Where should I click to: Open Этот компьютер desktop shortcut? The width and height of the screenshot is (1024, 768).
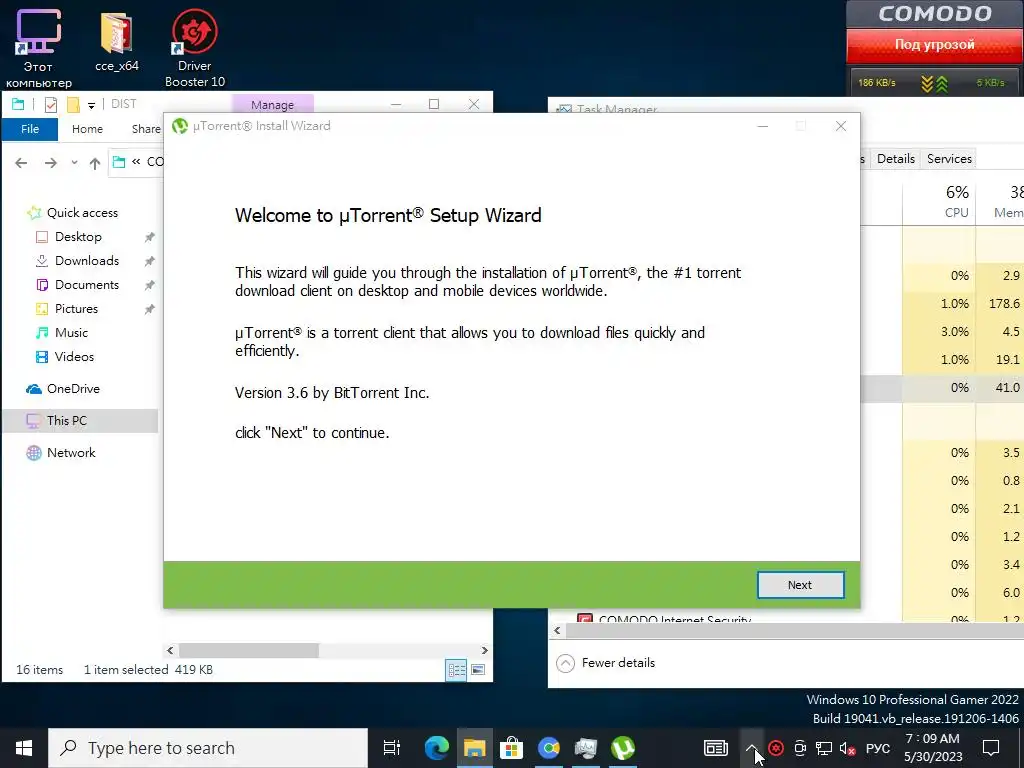coord(39,50)
